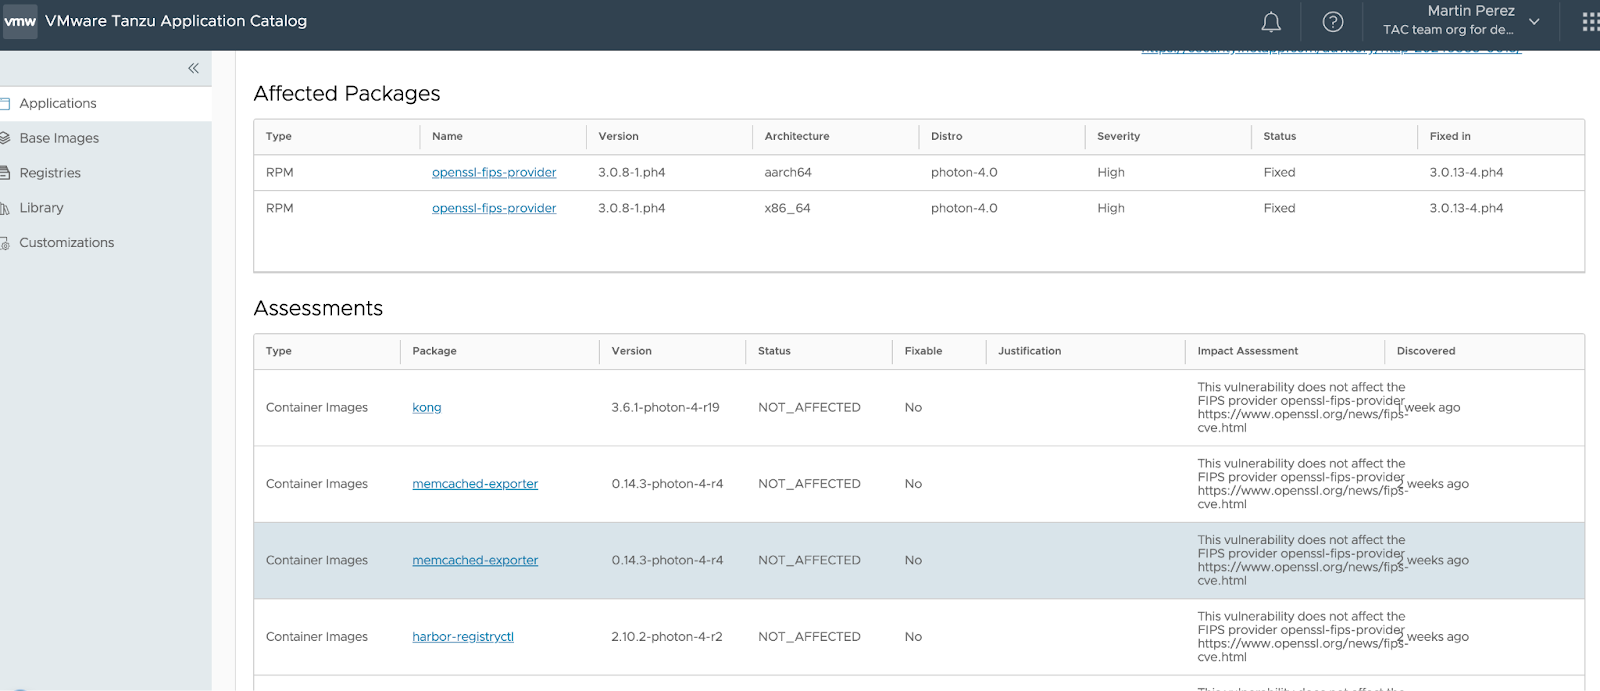Click the Customizations sidebar icon
Image resolution: width=1600 pixels, height=691 pixels.
click(x=5, y=243)
